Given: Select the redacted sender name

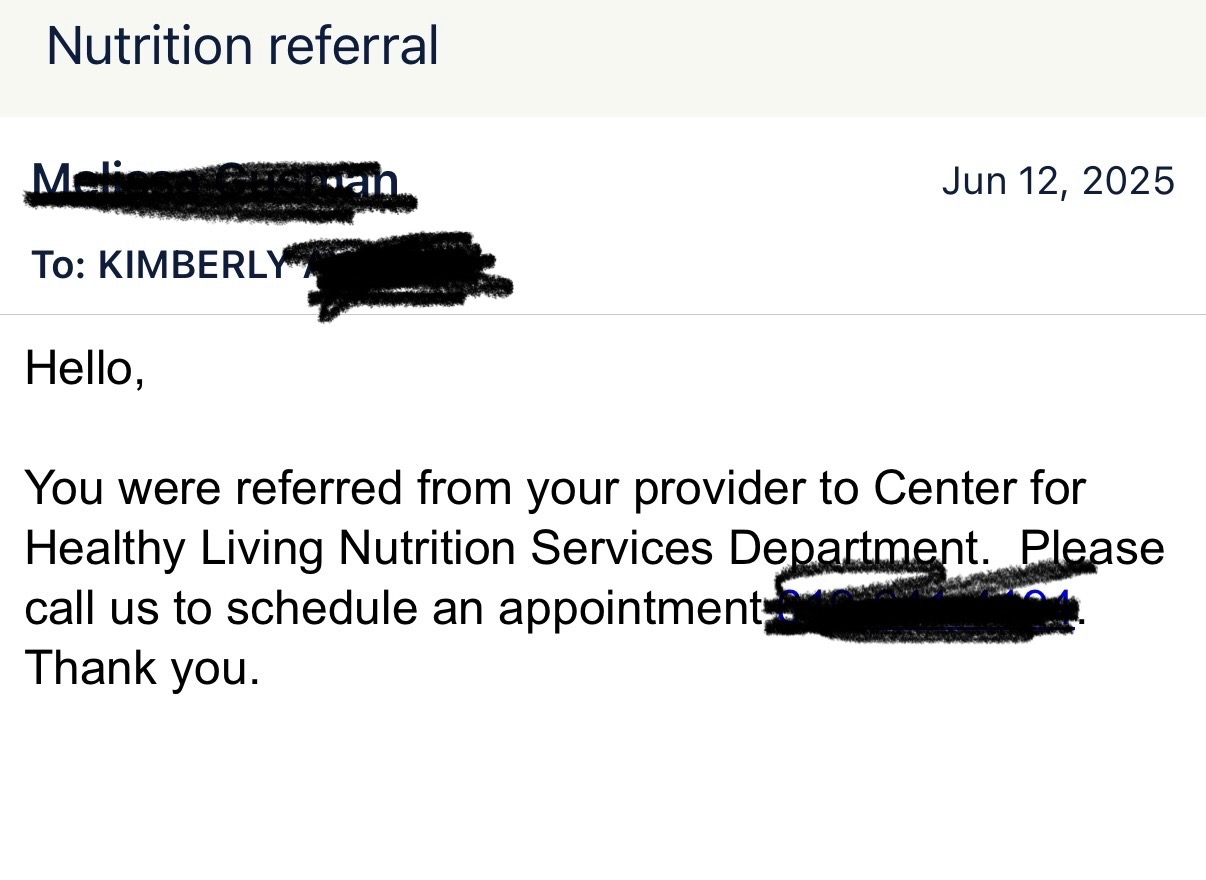Looking at the screenshot, I should point(215,183).
